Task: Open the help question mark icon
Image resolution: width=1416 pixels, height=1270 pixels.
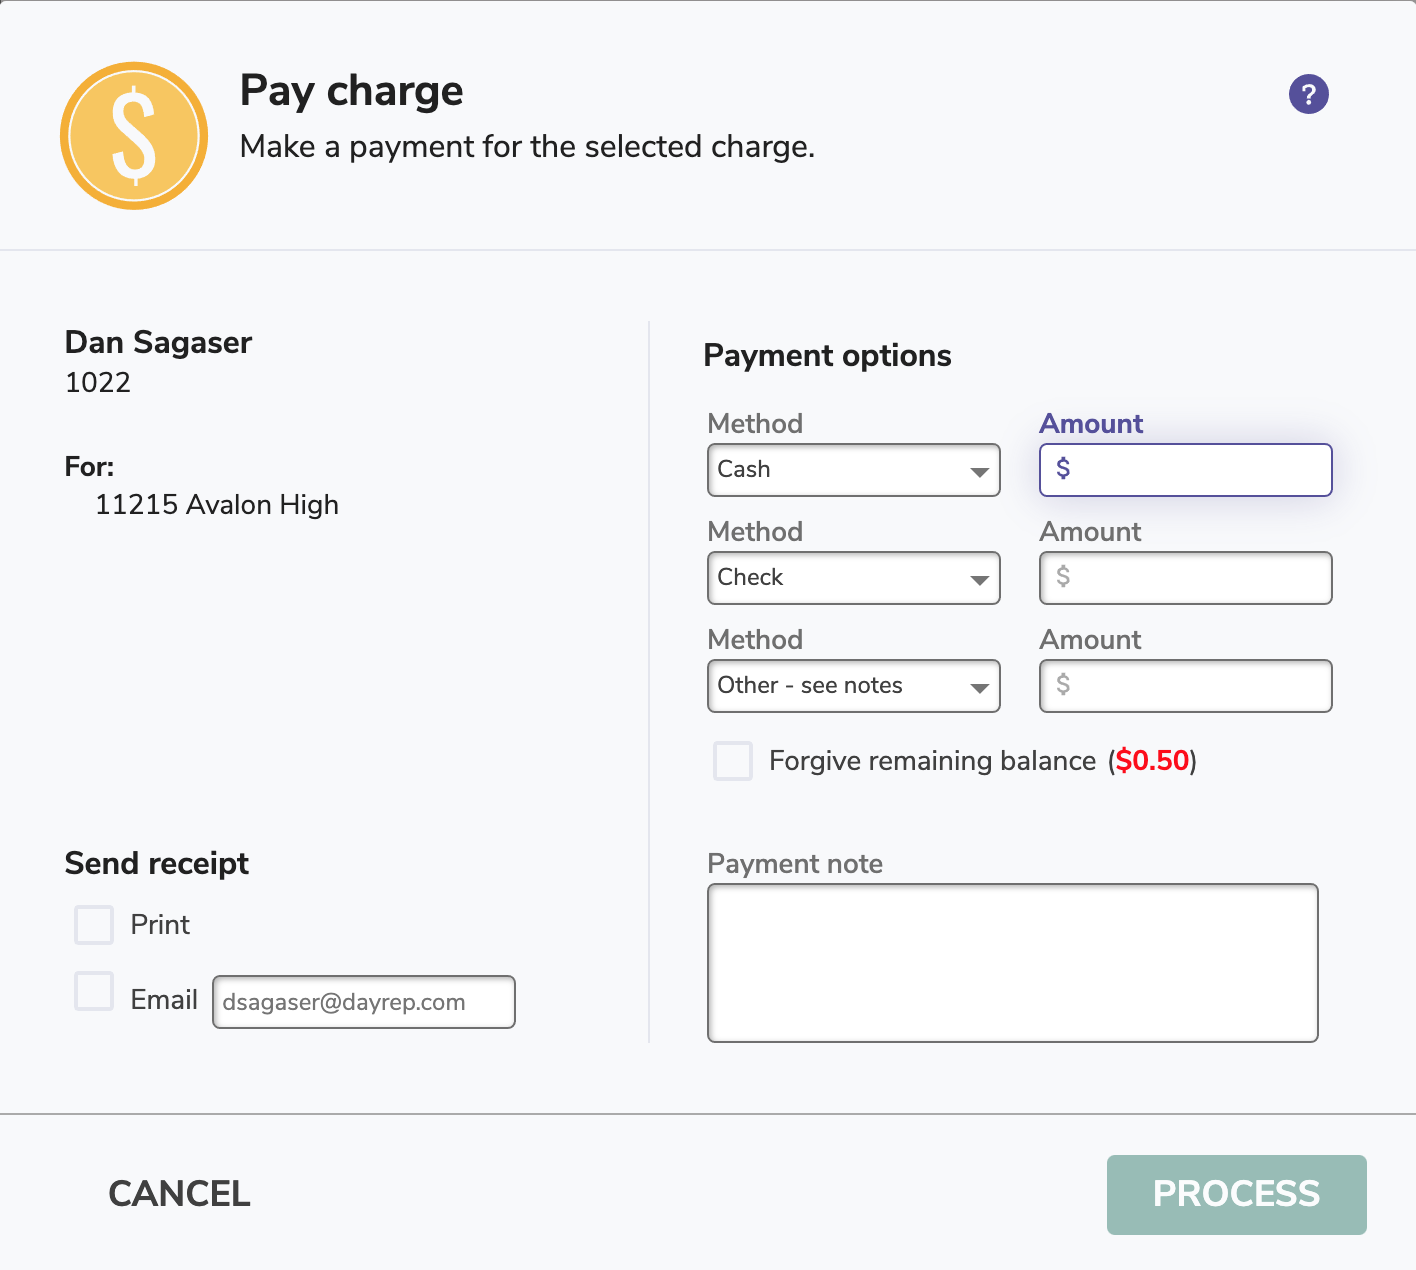Action: 1308,94
